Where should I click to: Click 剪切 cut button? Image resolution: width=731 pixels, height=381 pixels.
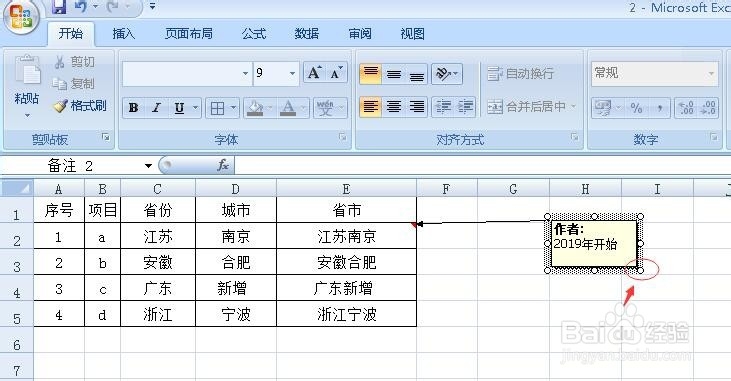(x=75, y=62)
